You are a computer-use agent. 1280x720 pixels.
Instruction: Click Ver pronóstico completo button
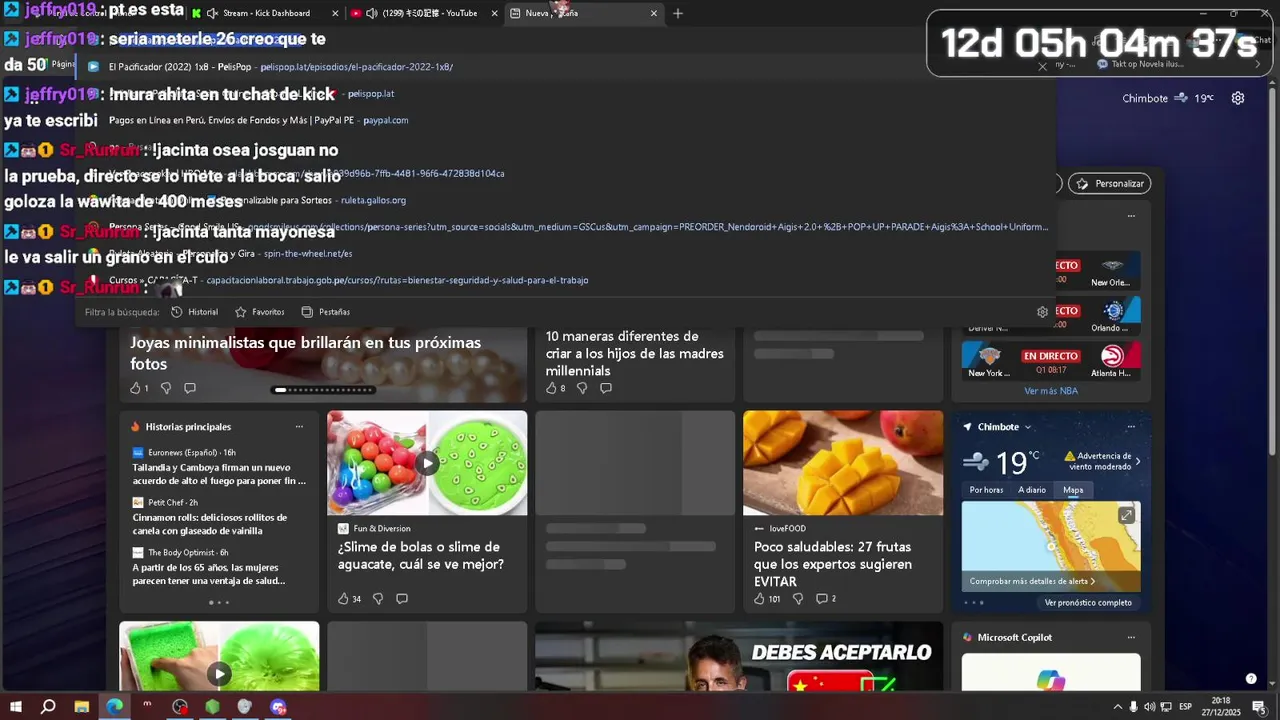pos(1088,603)
